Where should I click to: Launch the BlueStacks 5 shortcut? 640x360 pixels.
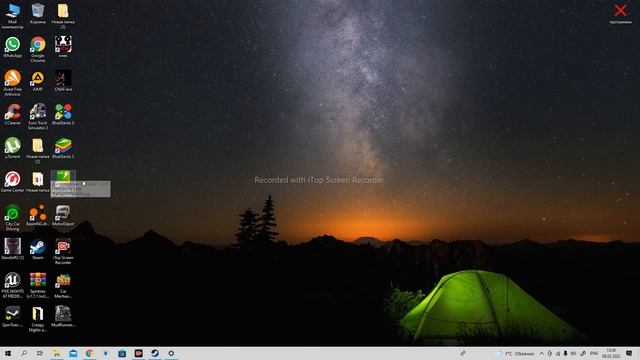[x=63, y=148]
